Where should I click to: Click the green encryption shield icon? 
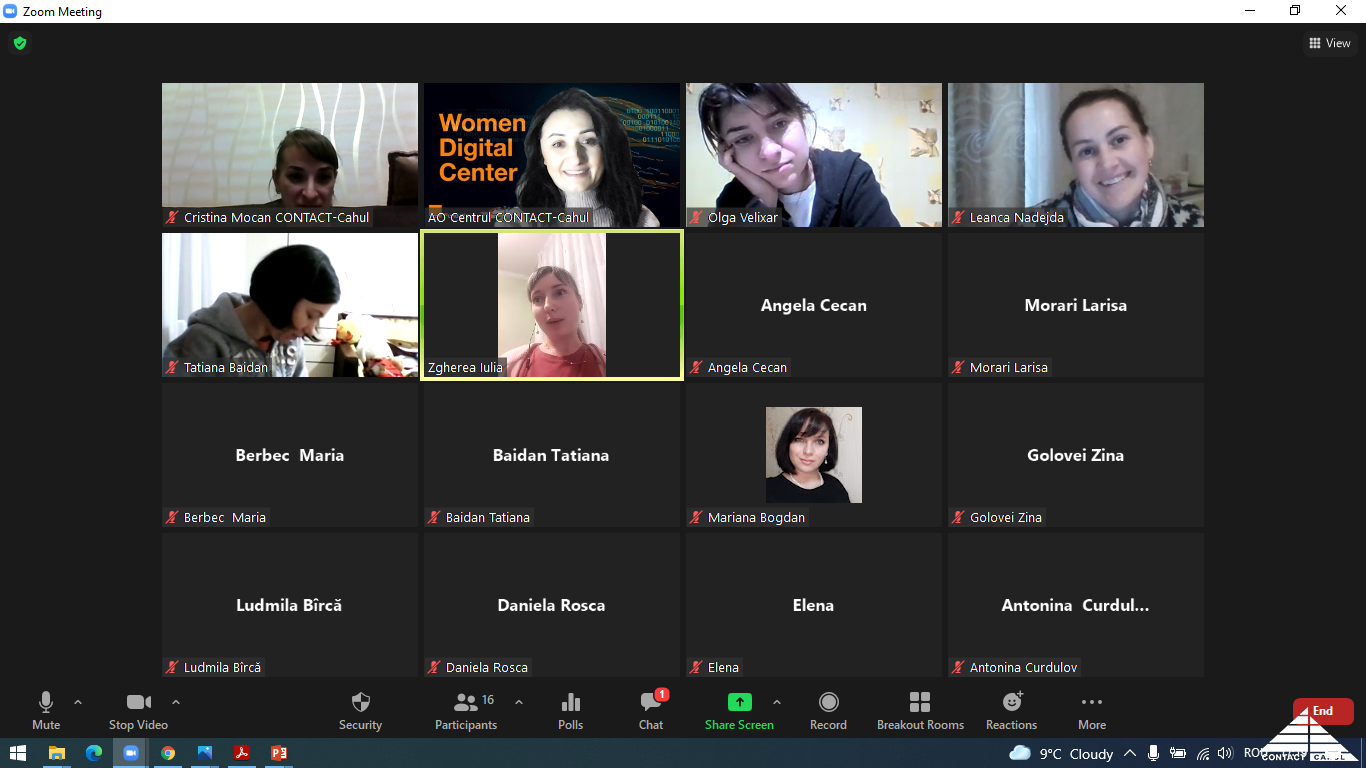pyautogui.click(x=19, y=43)
